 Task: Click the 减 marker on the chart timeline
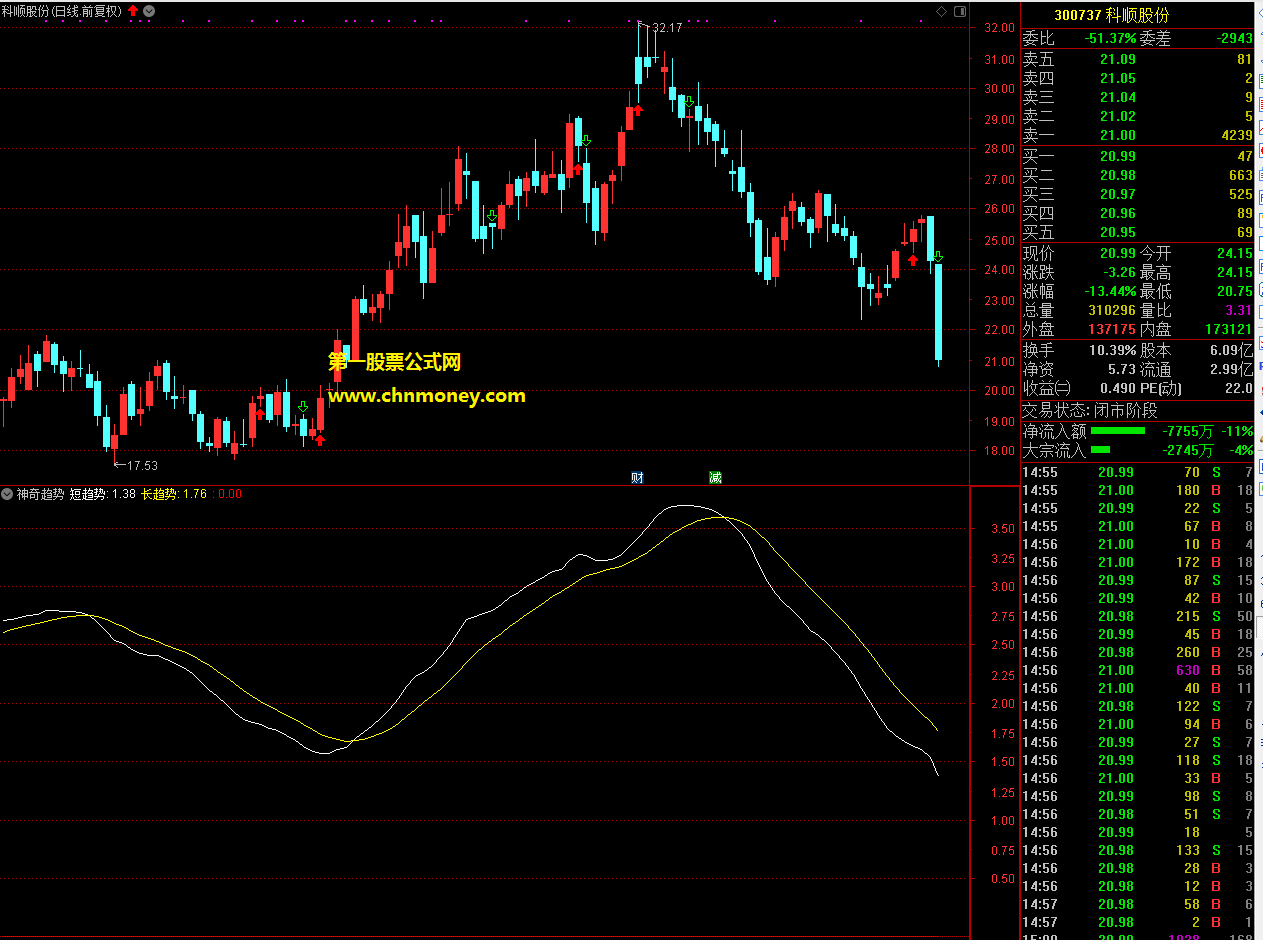point(715,477)
